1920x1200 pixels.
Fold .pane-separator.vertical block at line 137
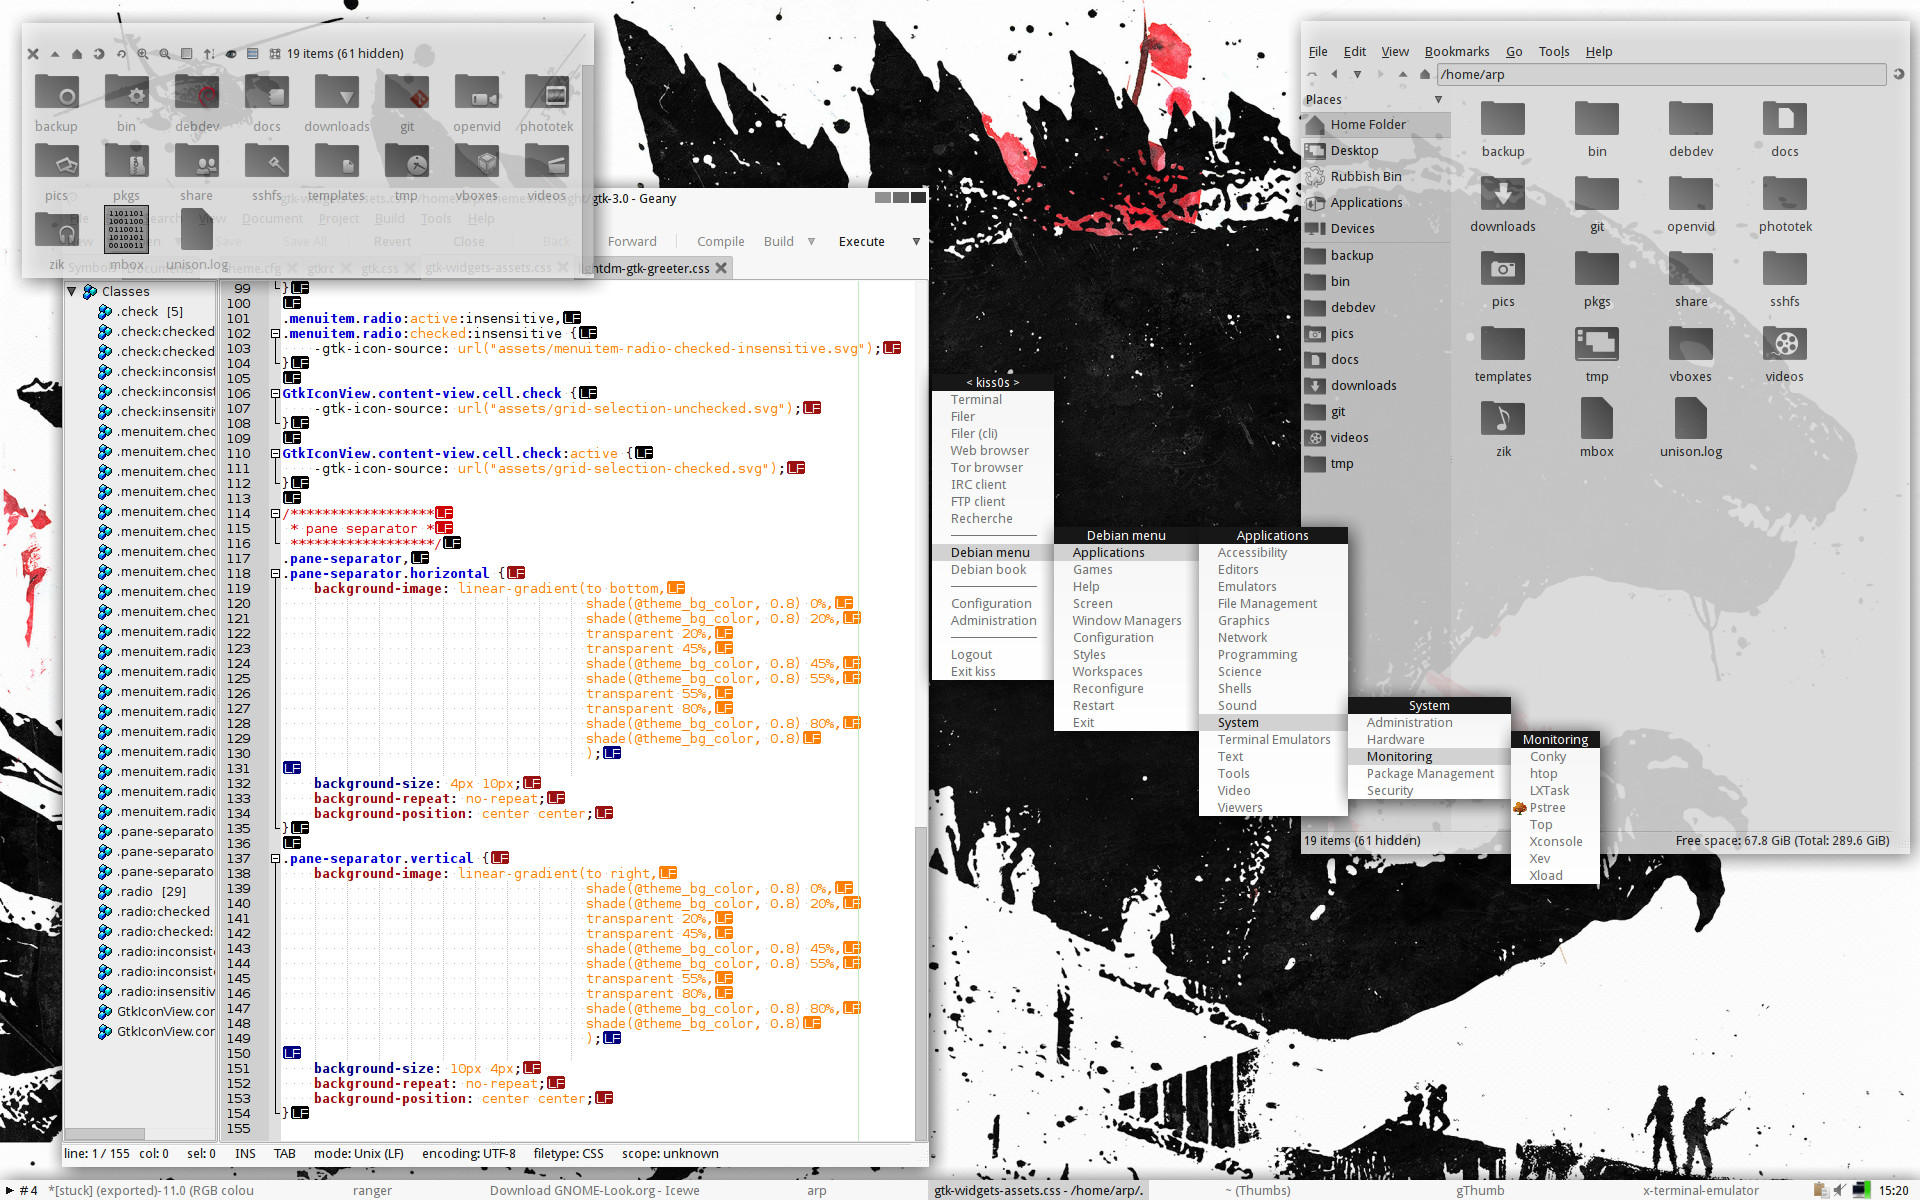click(275, 859)
